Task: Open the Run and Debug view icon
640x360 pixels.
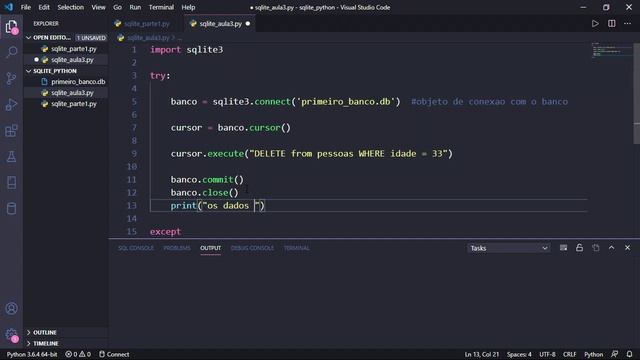Action: pyautogui.click(x=11, y=104)
